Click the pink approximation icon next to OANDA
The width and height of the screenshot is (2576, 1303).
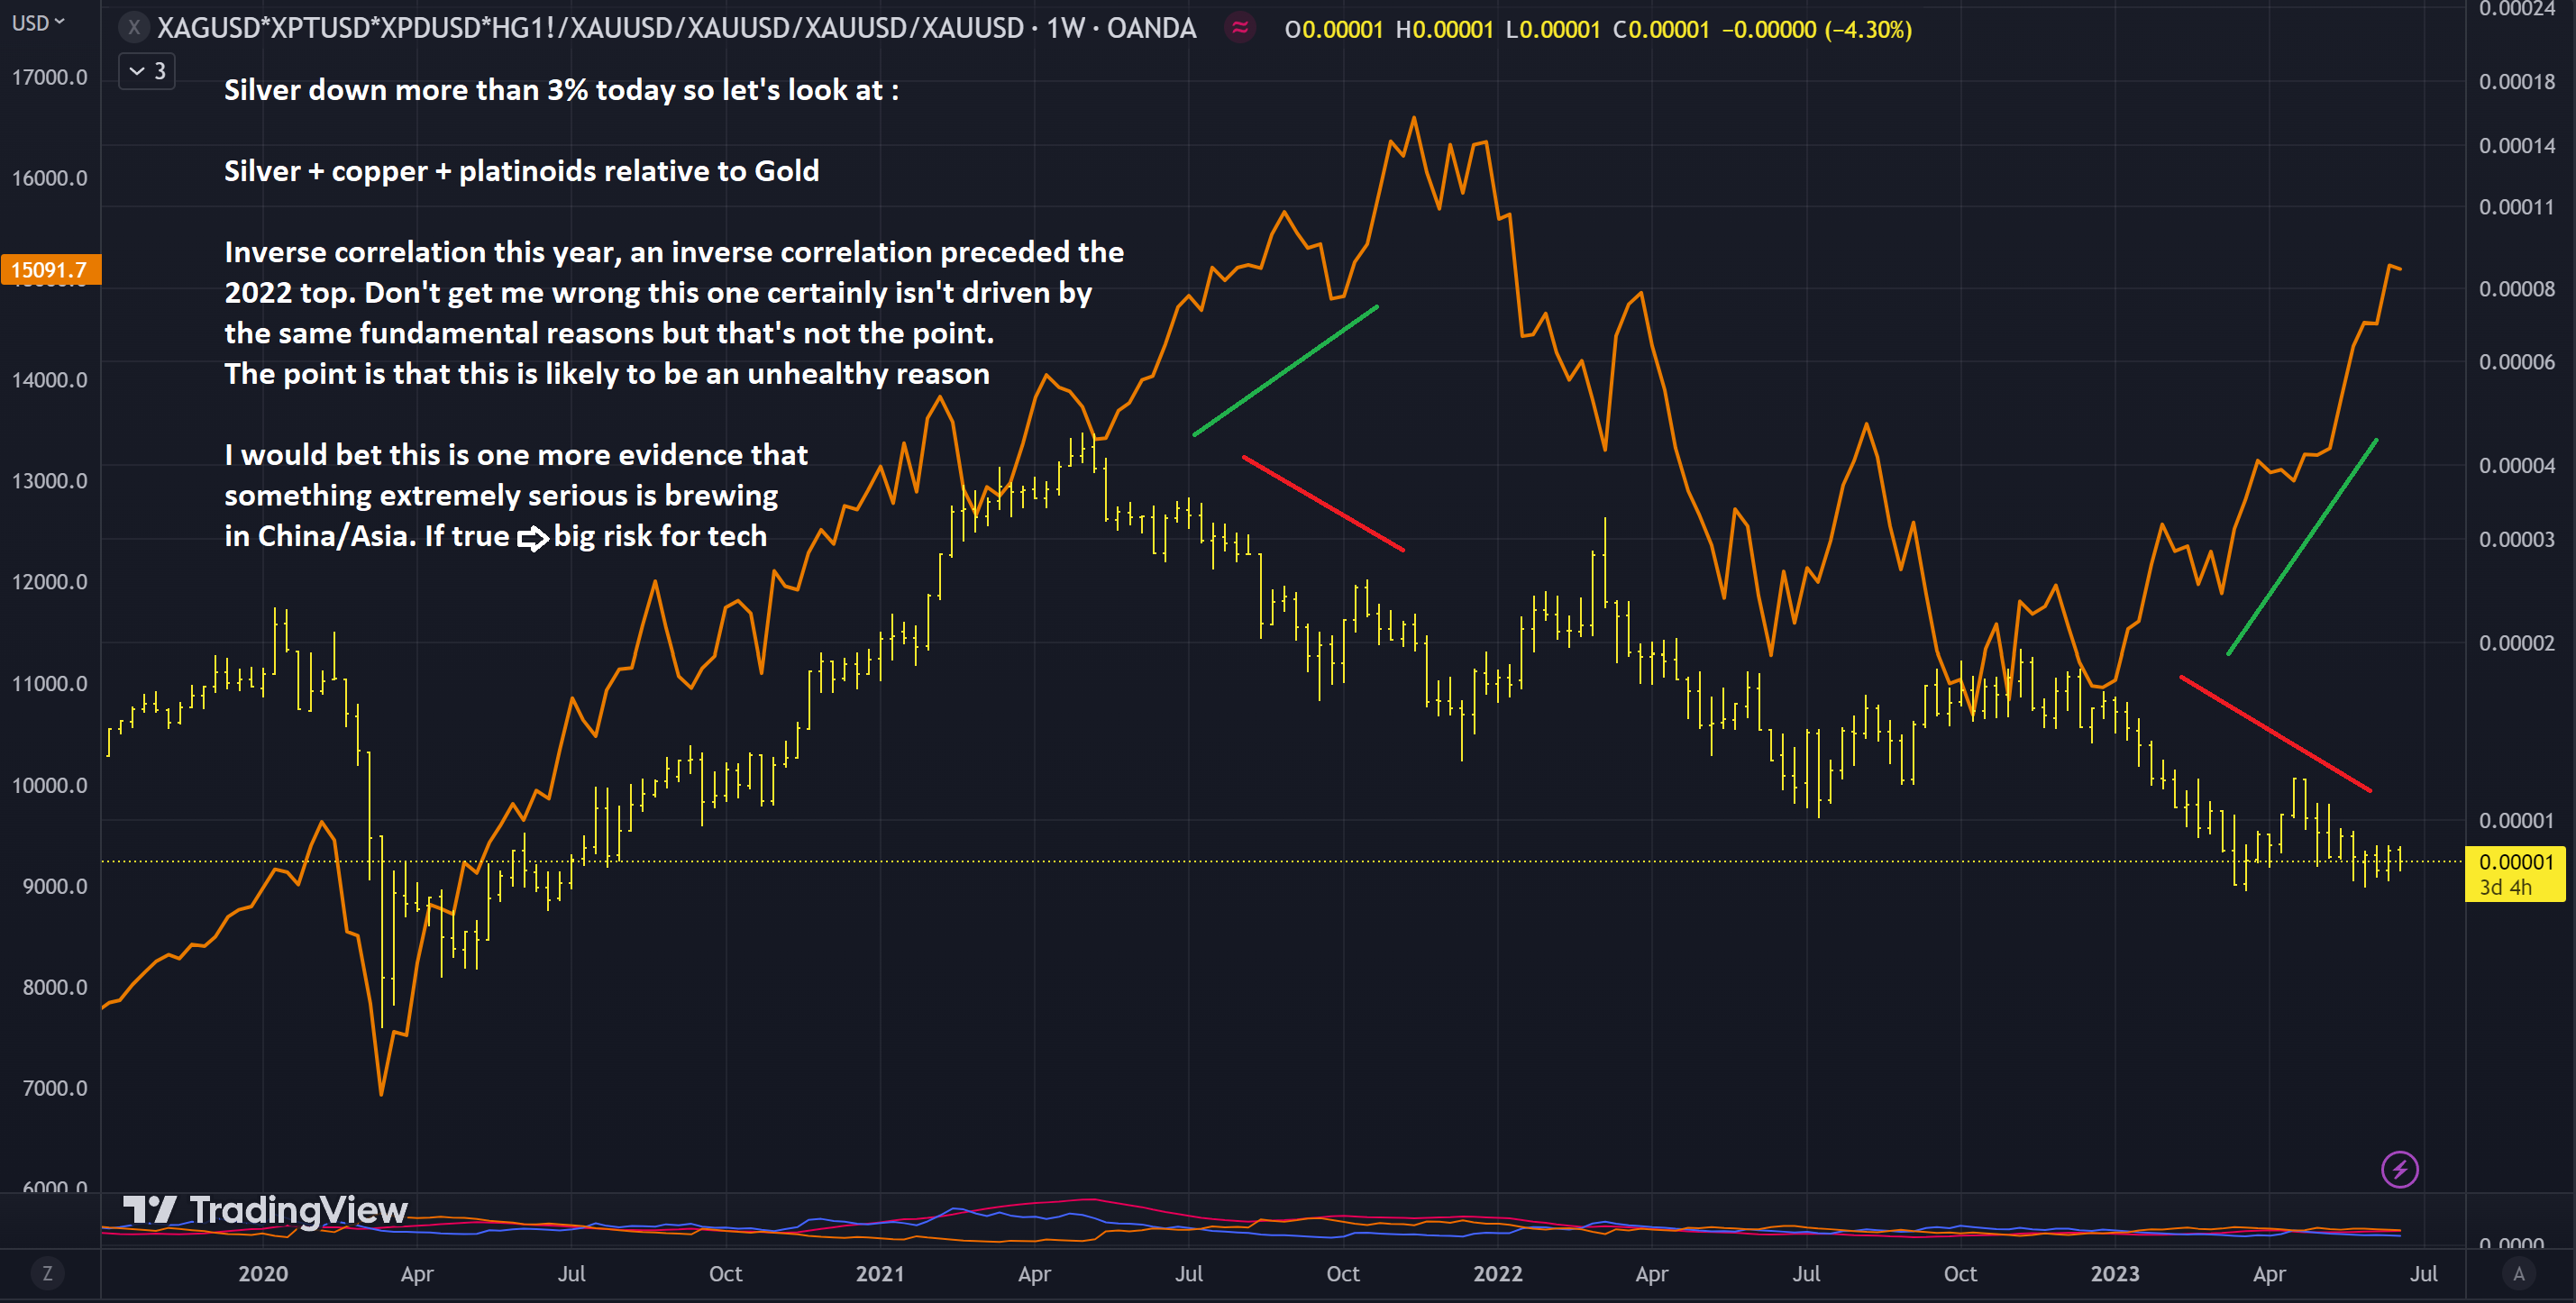[x=1240, y=28]
